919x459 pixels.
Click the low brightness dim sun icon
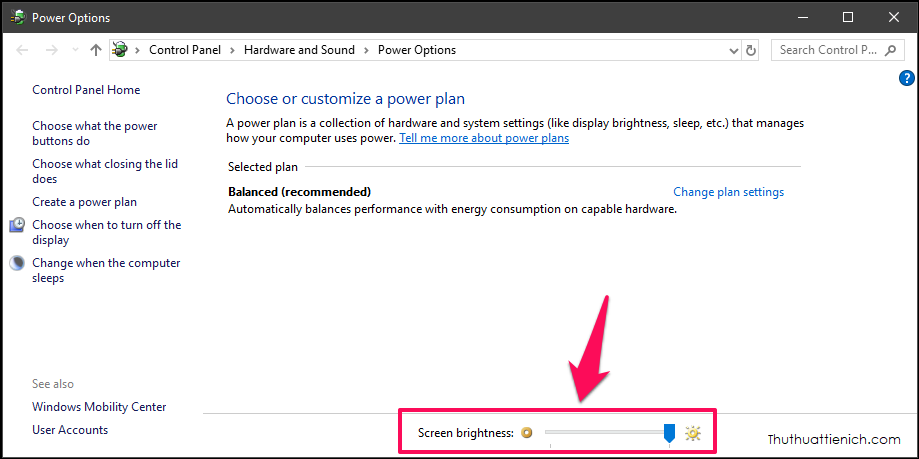point(527,433)
